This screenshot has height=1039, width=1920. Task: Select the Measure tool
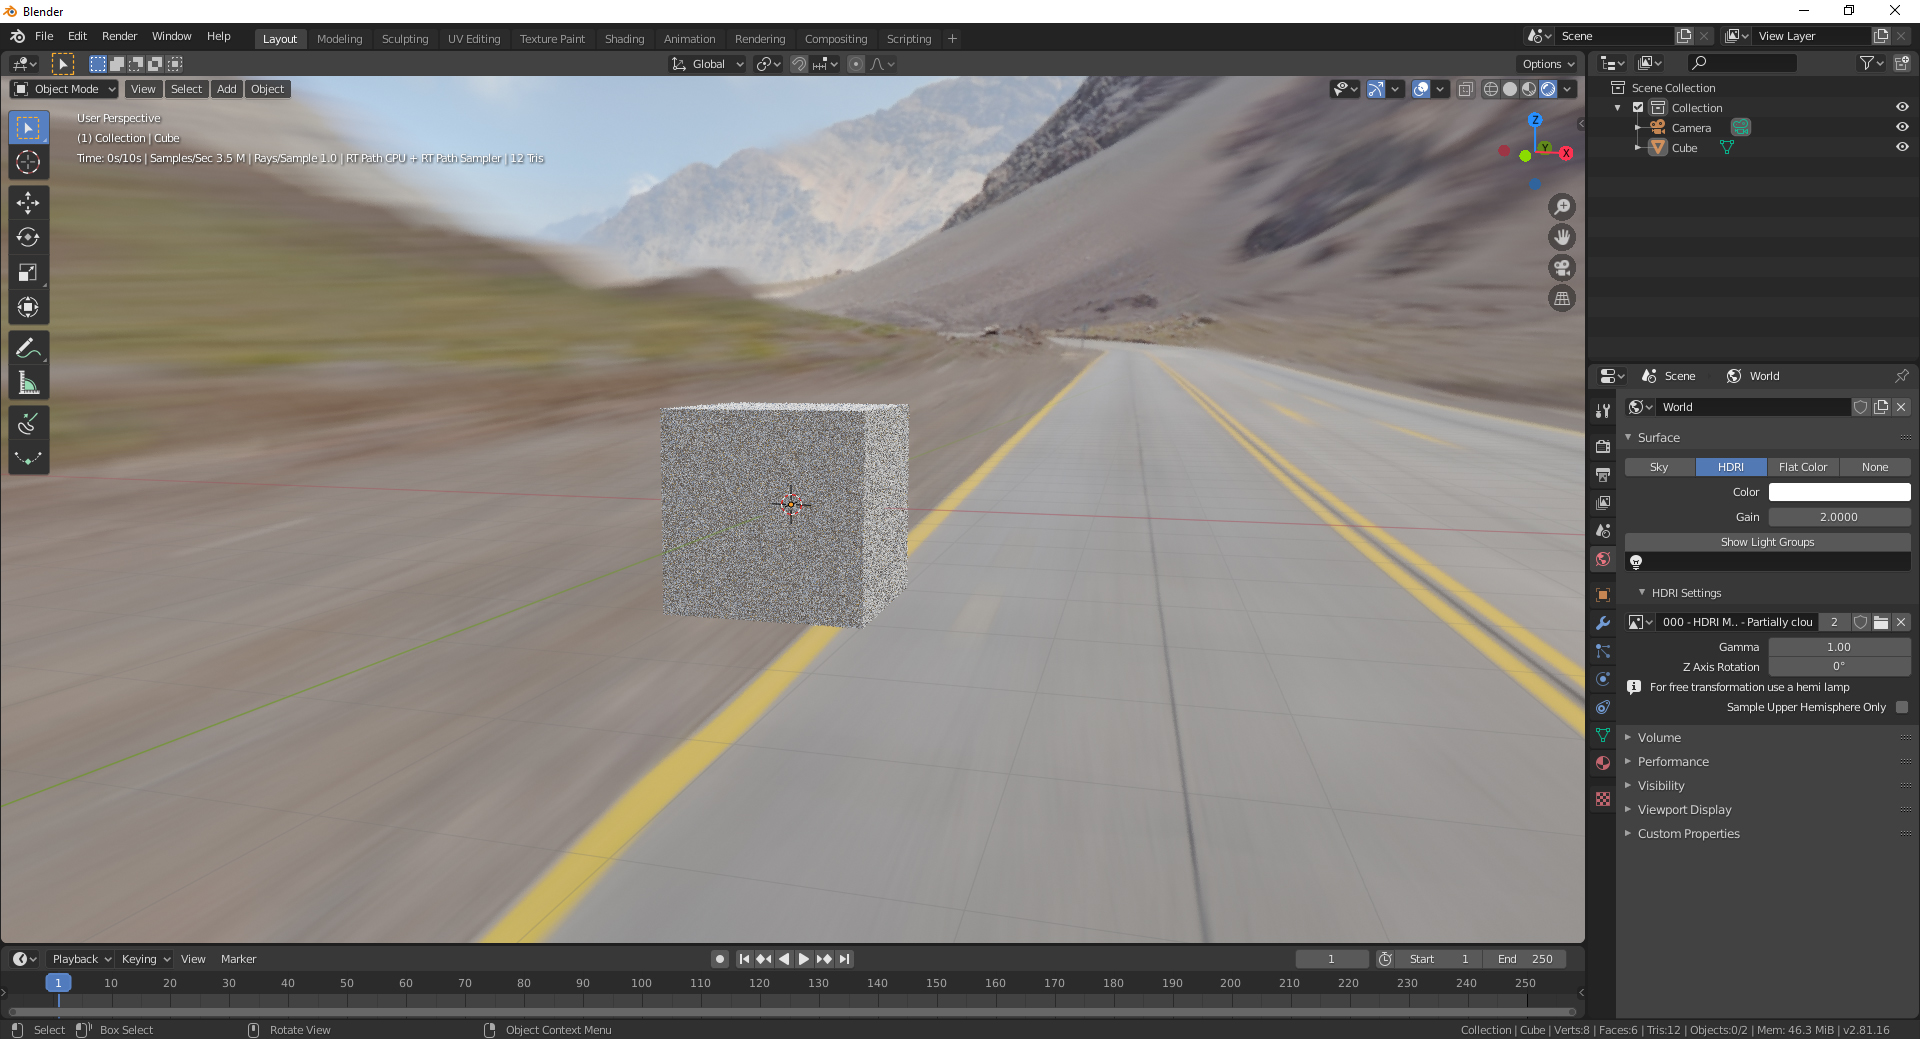(x=28, y=383)
